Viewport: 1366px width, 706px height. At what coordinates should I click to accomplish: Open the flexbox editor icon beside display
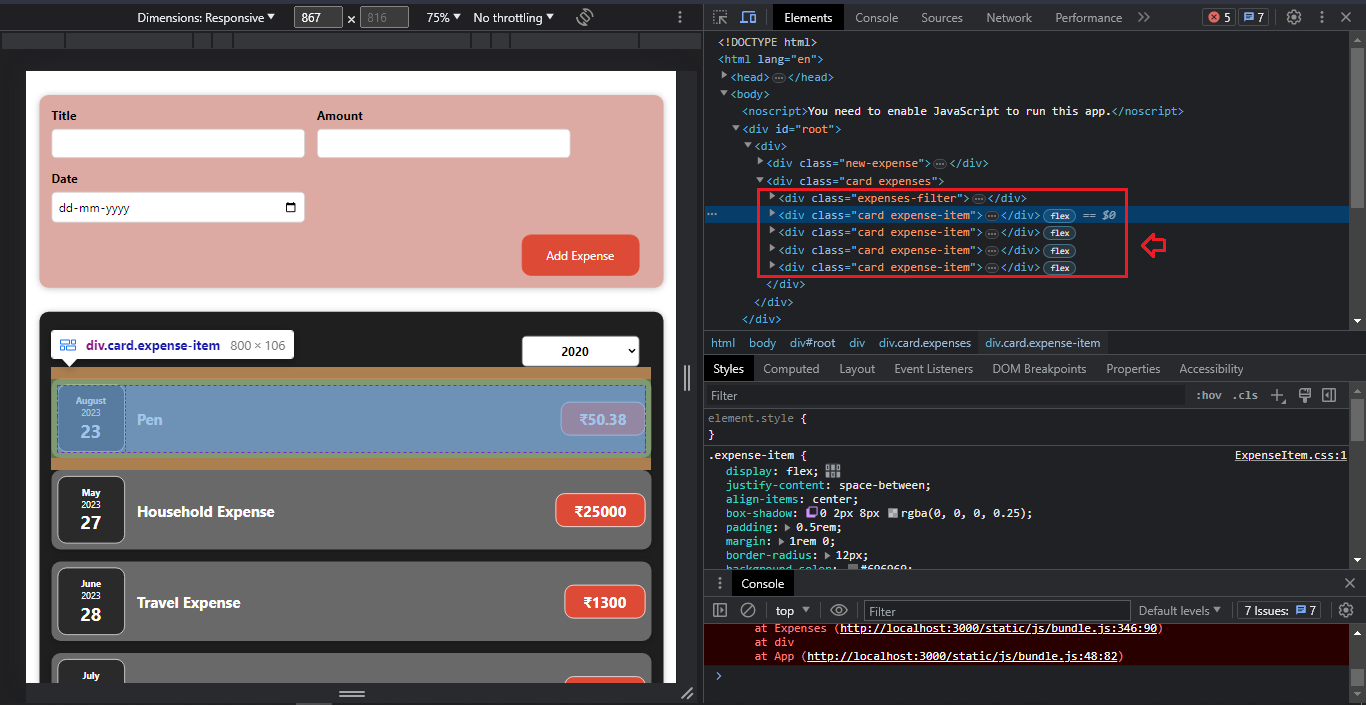pos(833,471)
